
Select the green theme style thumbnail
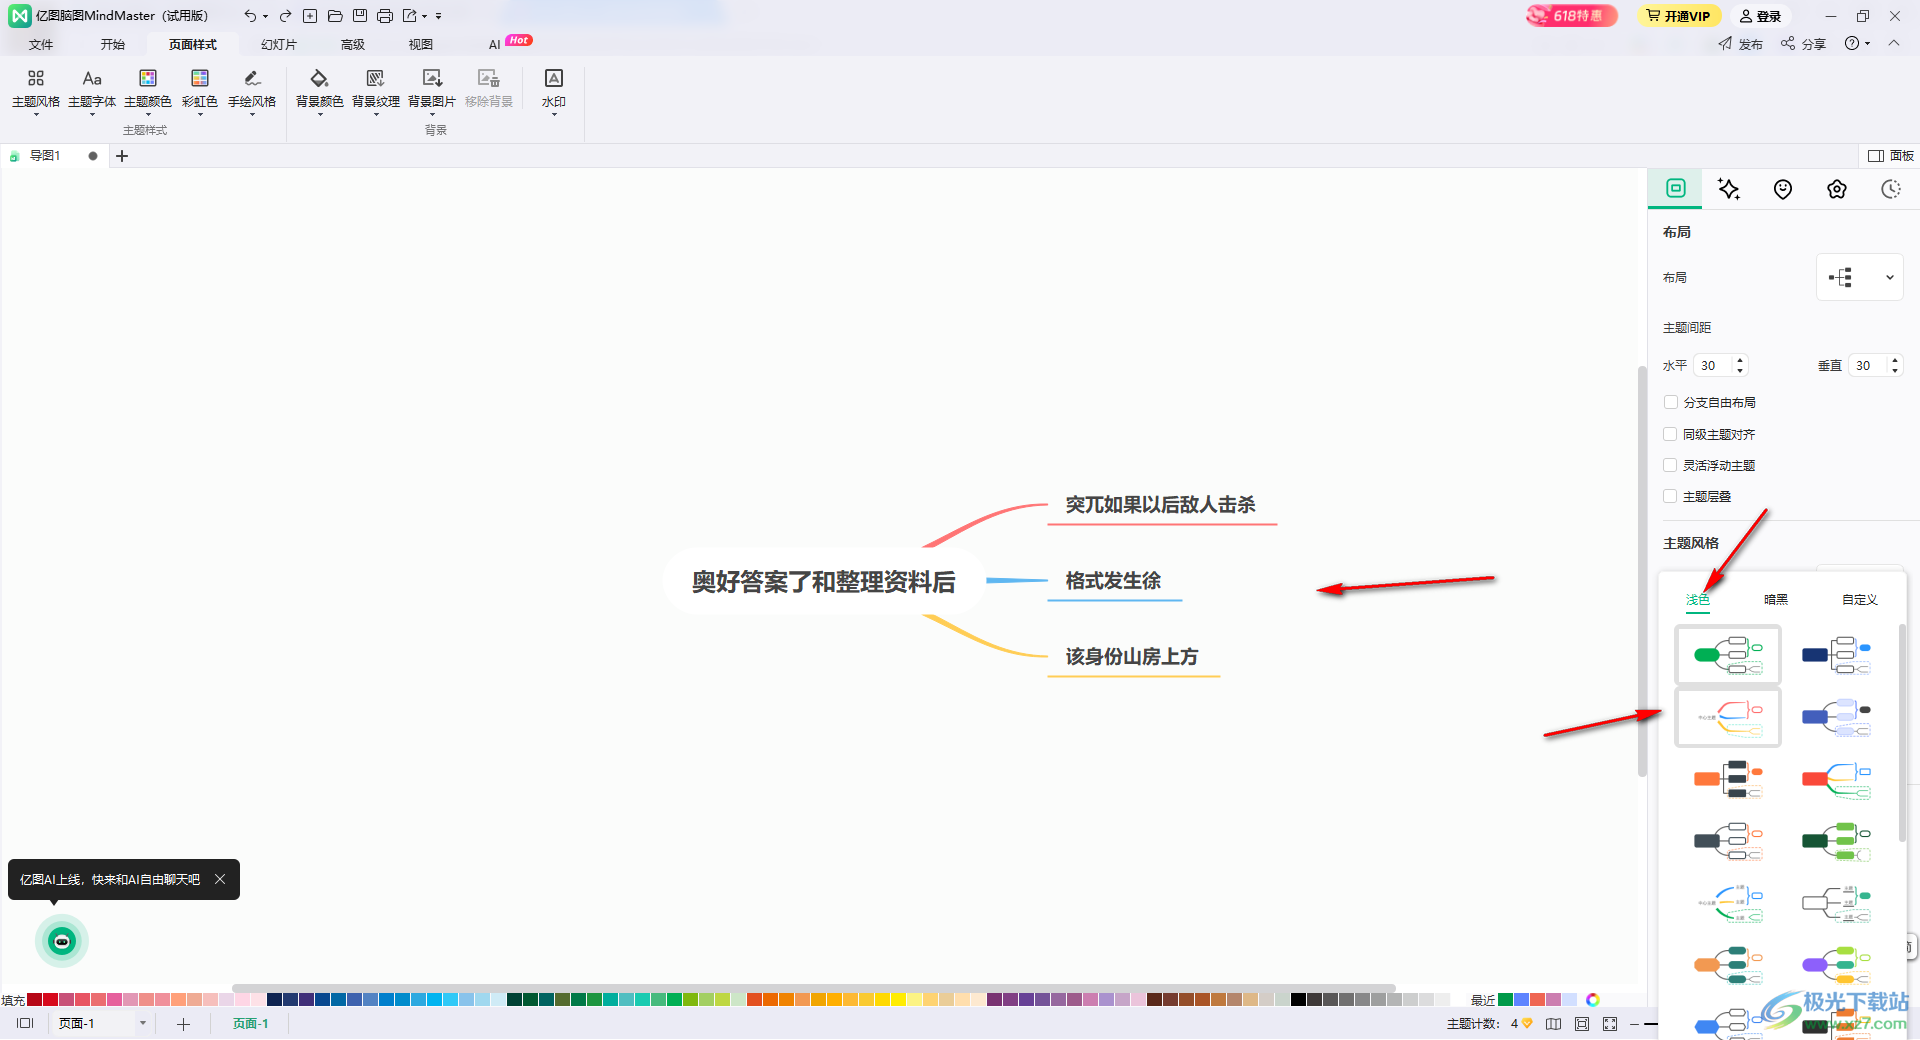coord(1728,655)
